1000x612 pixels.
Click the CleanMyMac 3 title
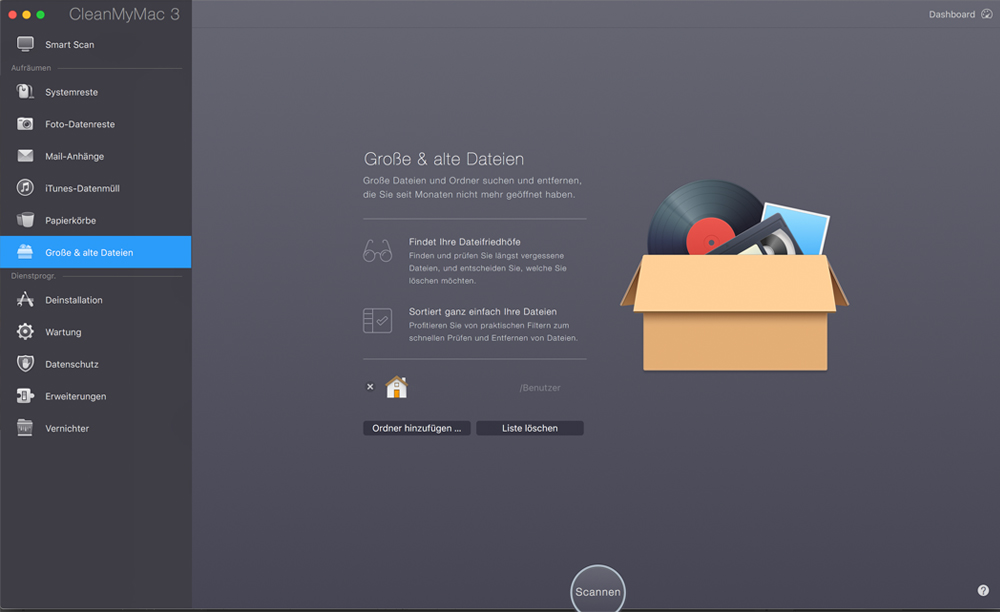point(124,14)
